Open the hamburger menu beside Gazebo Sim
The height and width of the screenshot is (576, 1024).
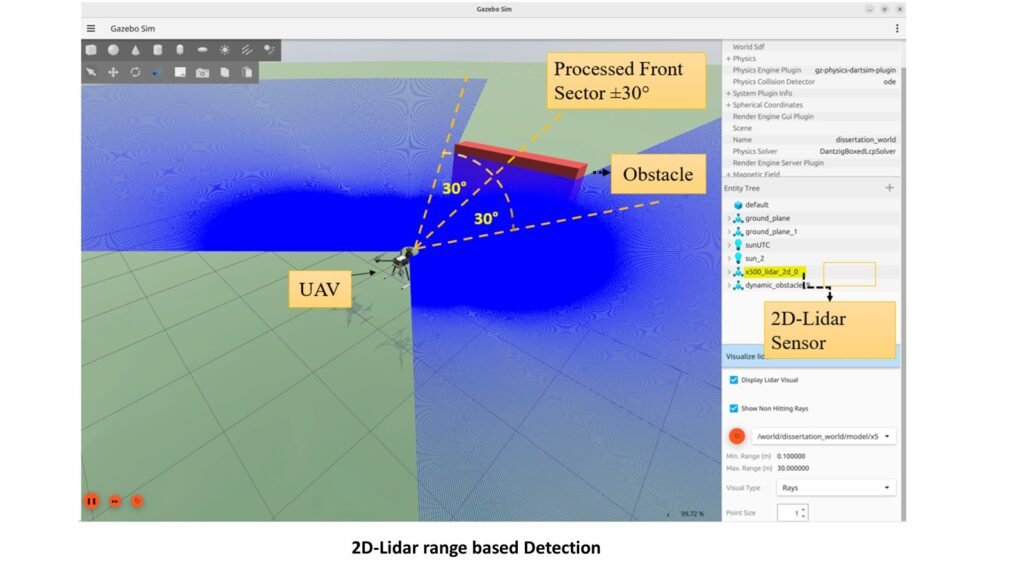(91, 29)
